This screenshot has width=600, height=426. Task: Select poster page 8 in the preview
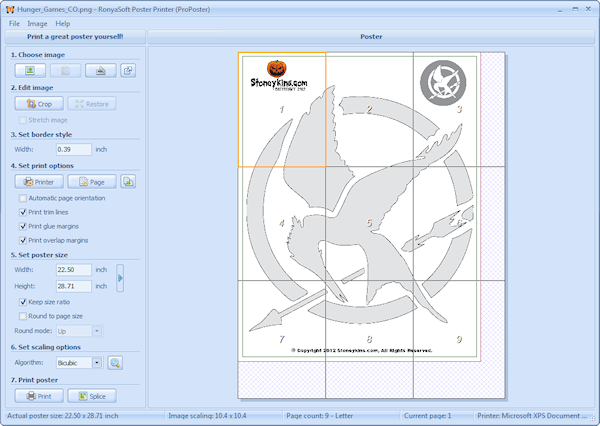click(369, 339)
